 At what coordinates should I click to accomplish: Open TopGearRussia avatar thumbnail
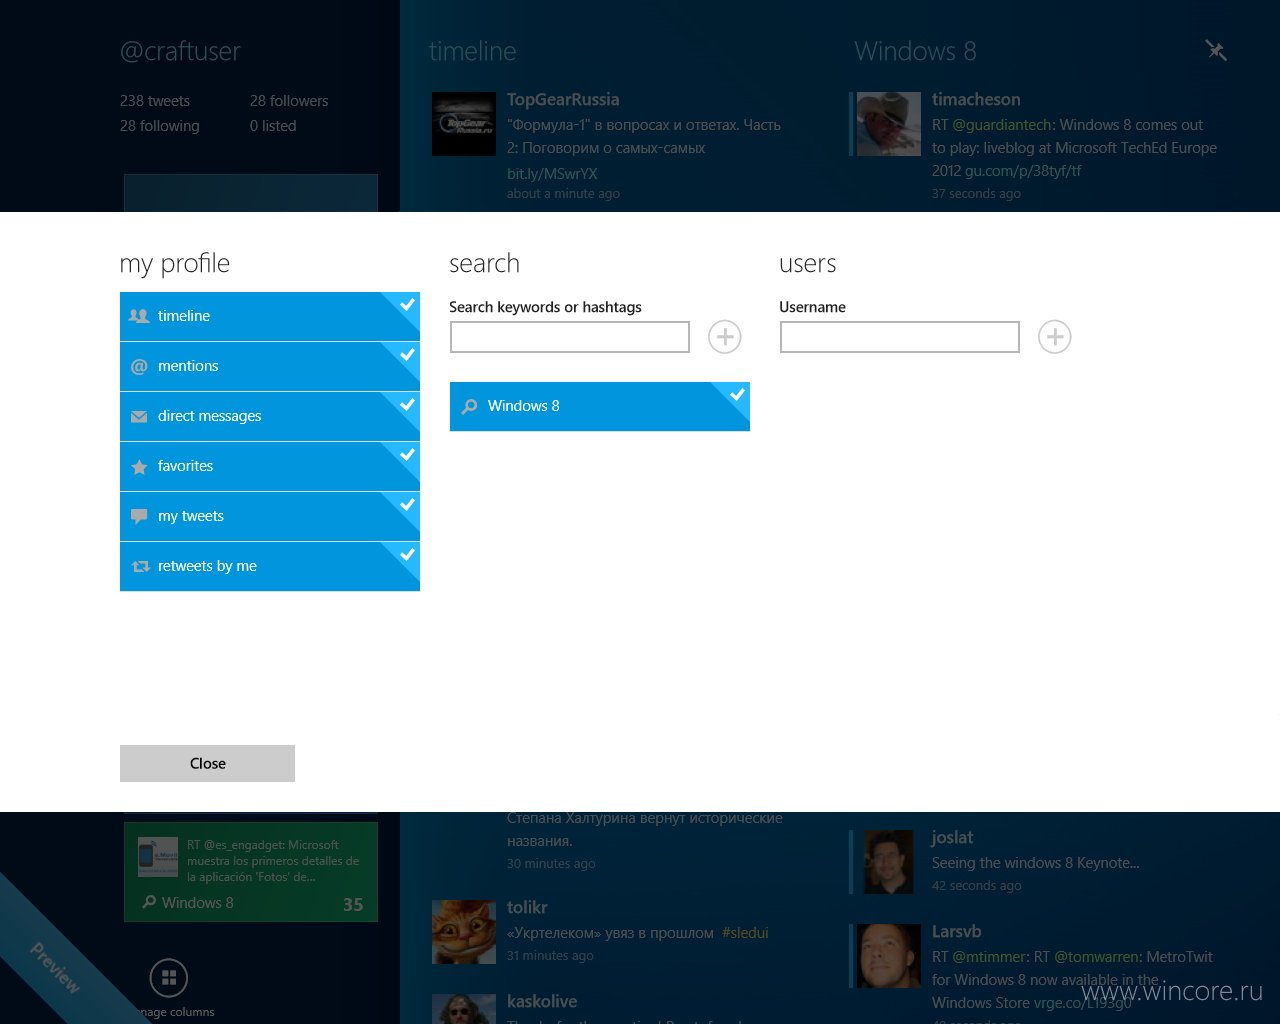click(464, 124)
